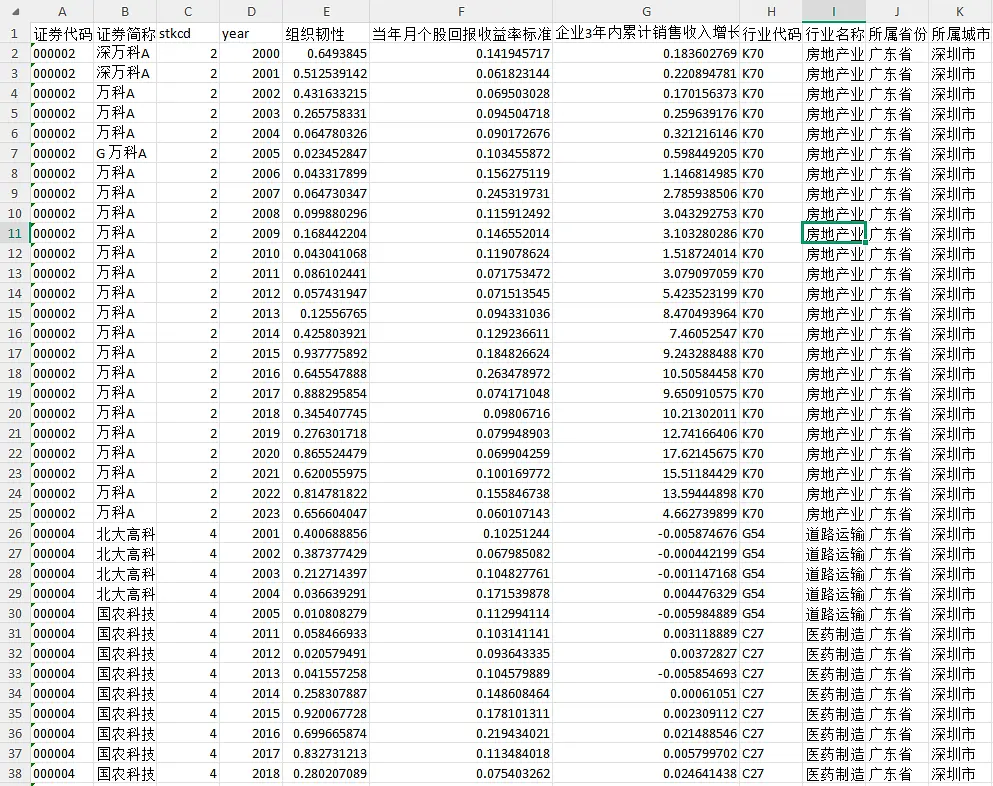
Task: Select the year 2000 cell for 000002
Action: (x=251, y=53)
